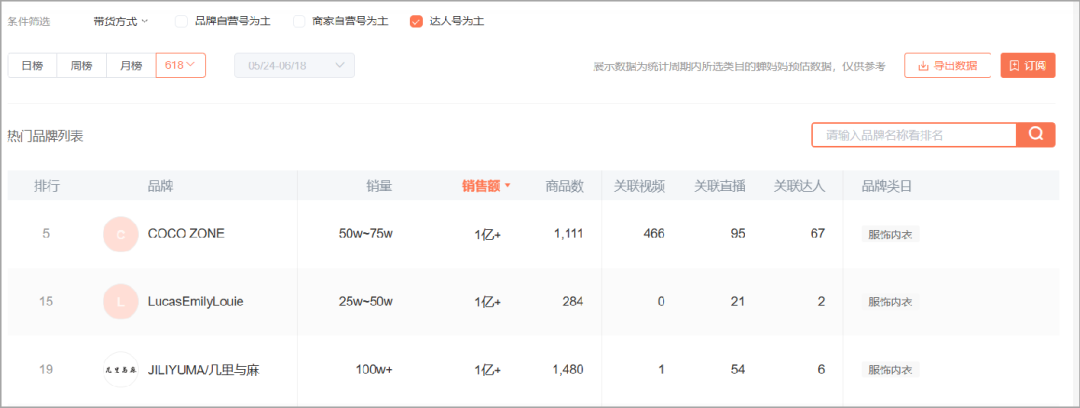Click the 销量 column header

[x=379, y=186]
